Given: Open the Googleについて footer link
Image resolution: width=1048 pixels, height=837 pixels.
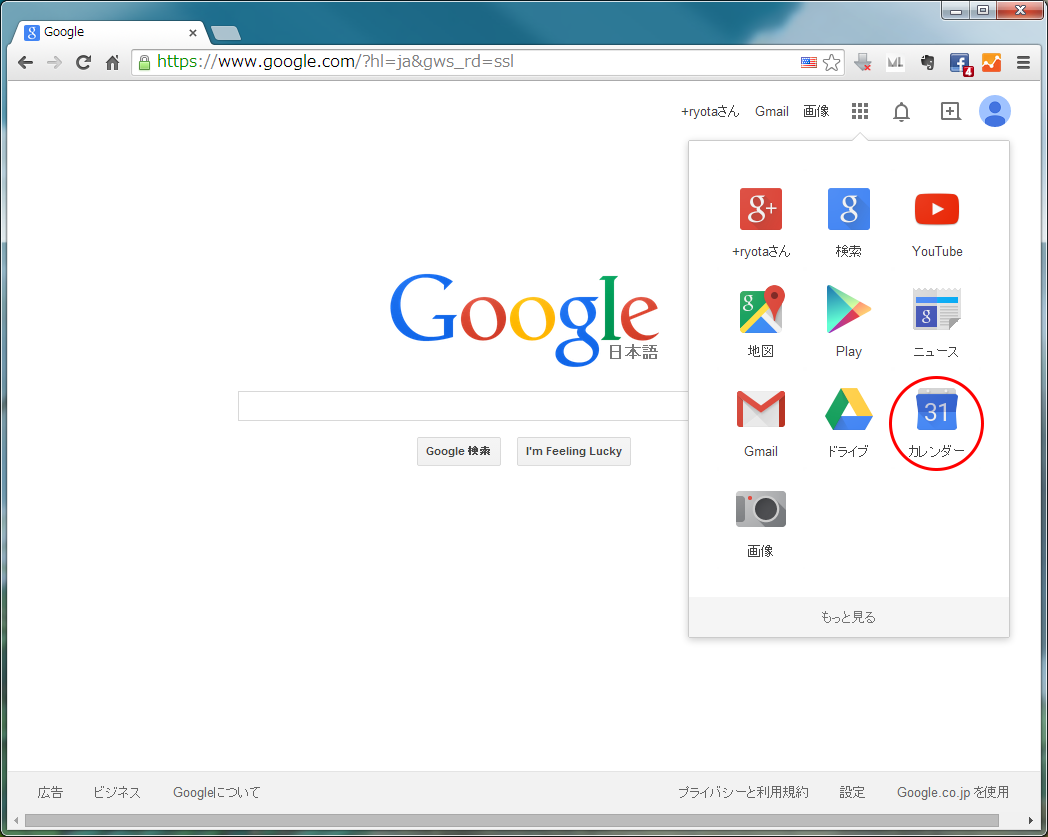Looking at the screenshot, I should point(217,792).
